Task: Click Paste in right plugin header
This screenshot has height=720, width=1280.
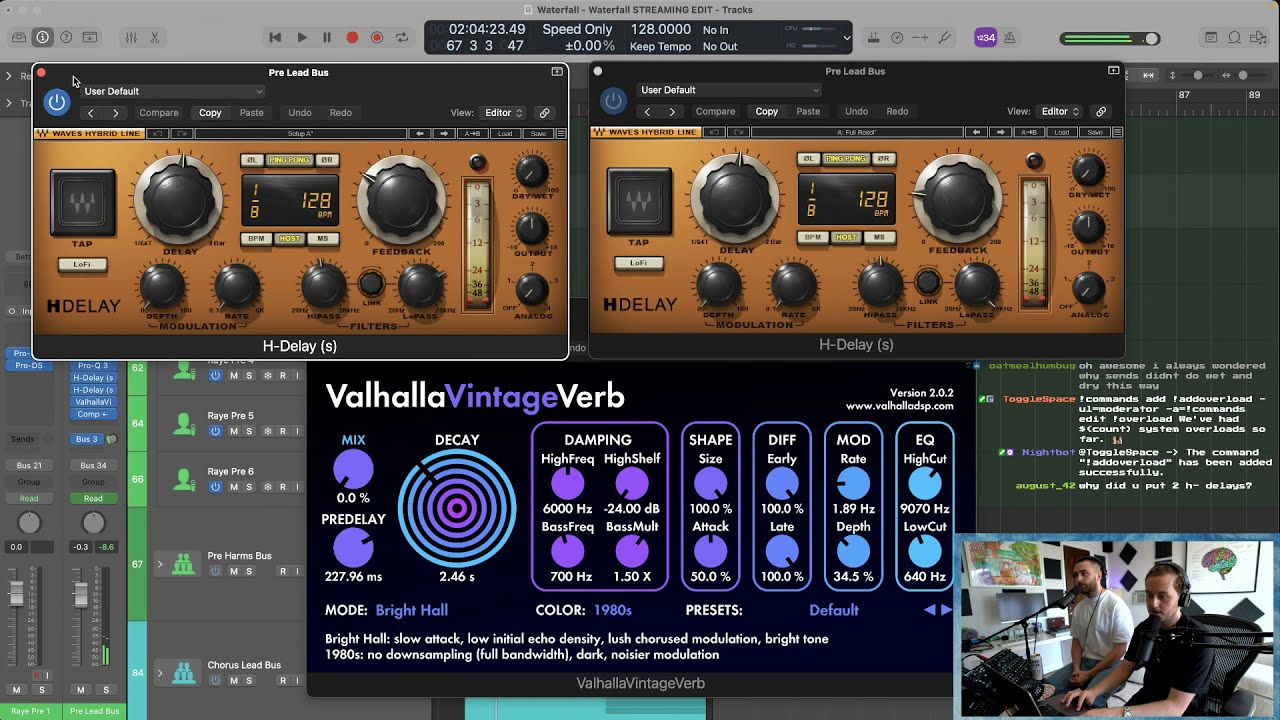Action: (808, 112)
